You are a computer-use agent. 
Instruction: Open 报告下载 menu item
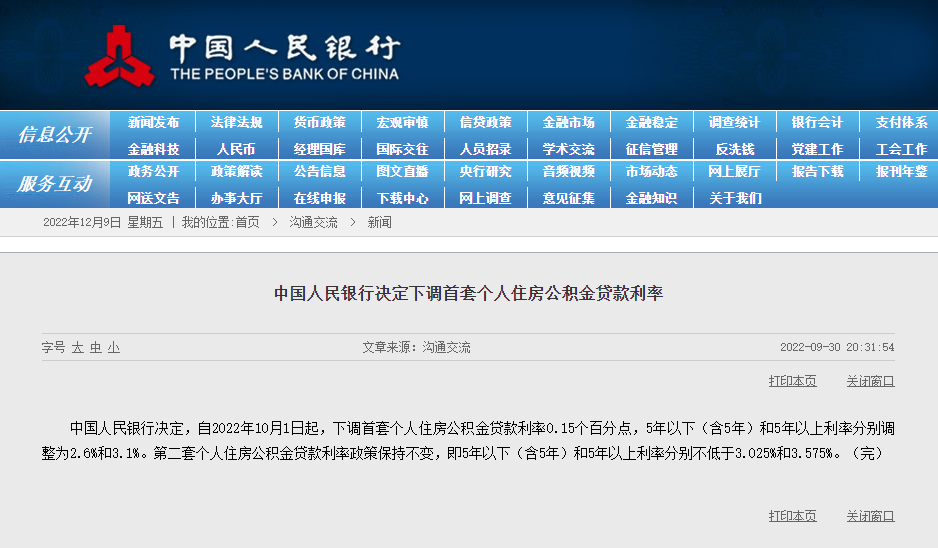click(818, 171)
